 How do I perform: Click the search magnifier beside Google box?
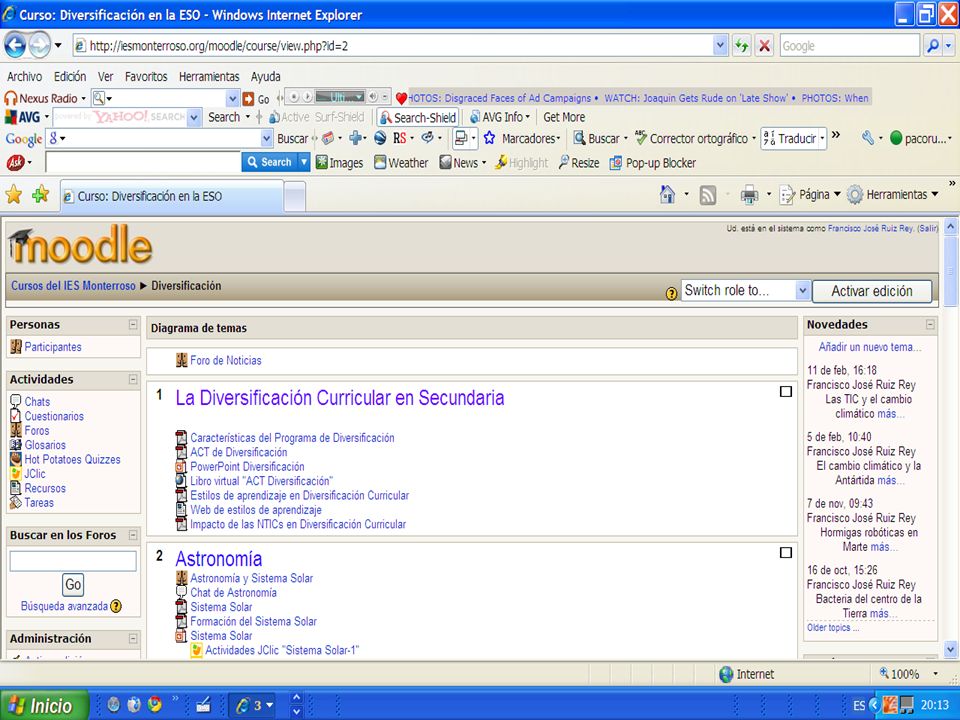click(x=932, y=45)
